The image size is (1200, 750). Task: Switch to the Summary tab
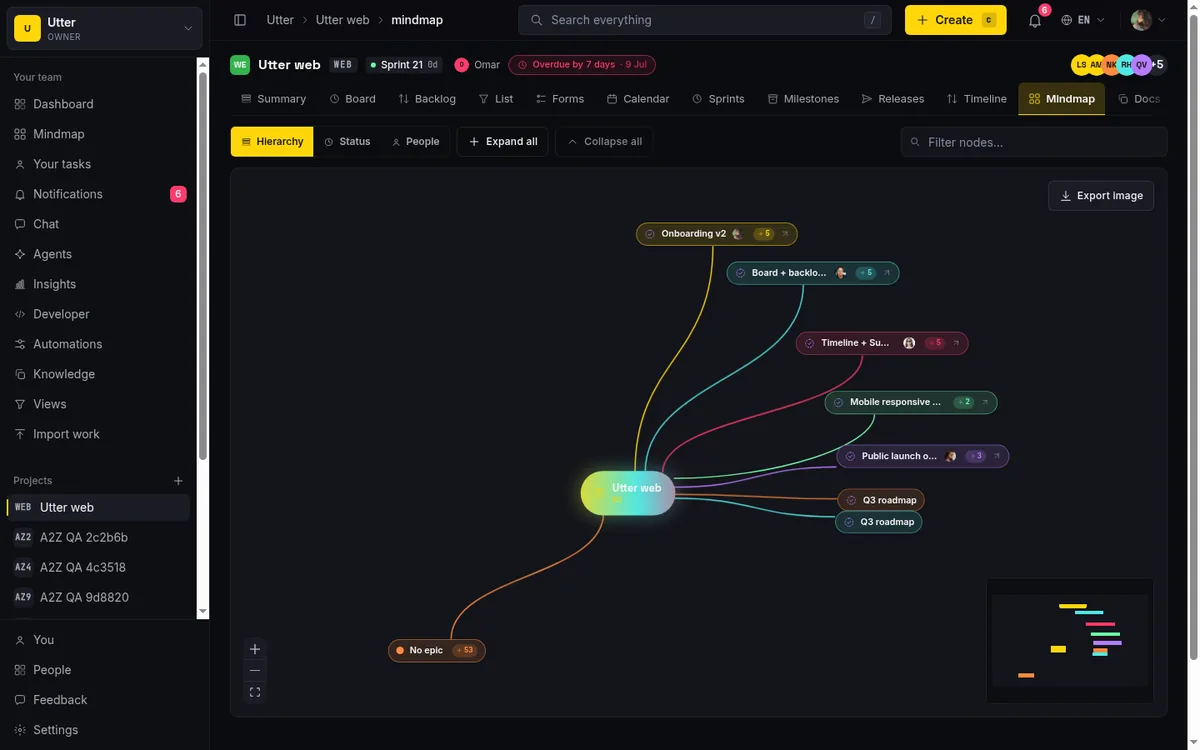[x=273, y=99]
